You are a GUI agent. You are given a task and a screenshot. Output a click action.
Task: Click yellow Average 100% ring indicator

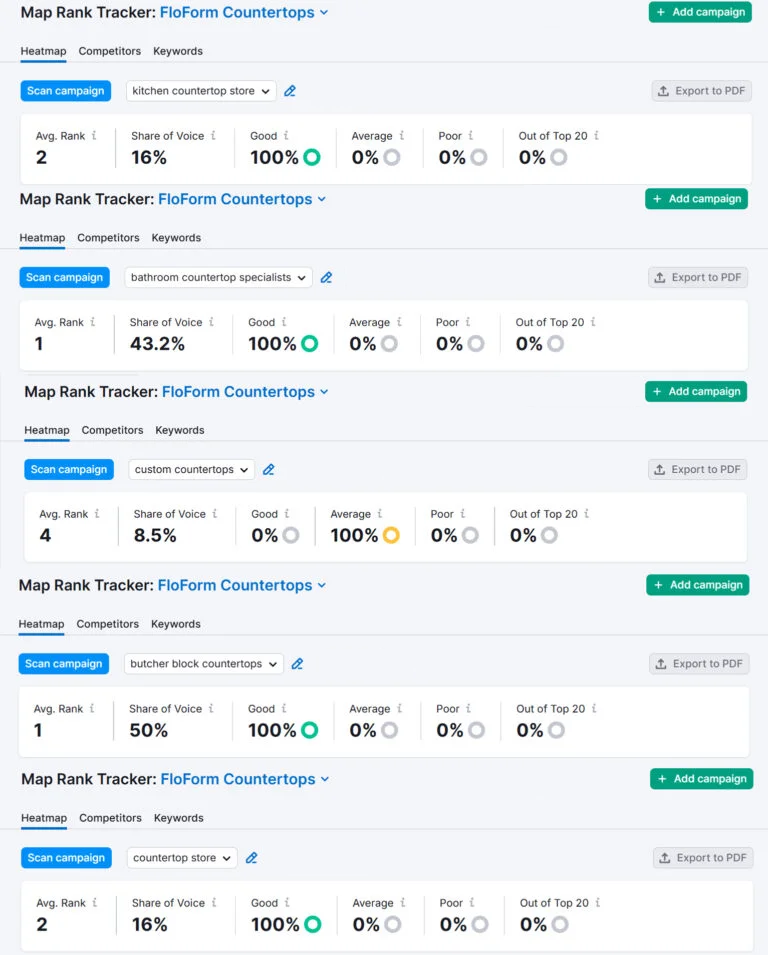(391, 535)
